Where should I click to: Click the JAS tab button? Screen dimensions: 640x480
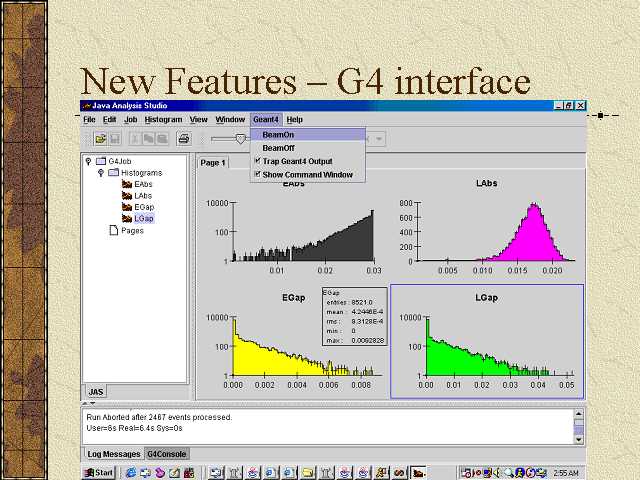pos(96,391)
